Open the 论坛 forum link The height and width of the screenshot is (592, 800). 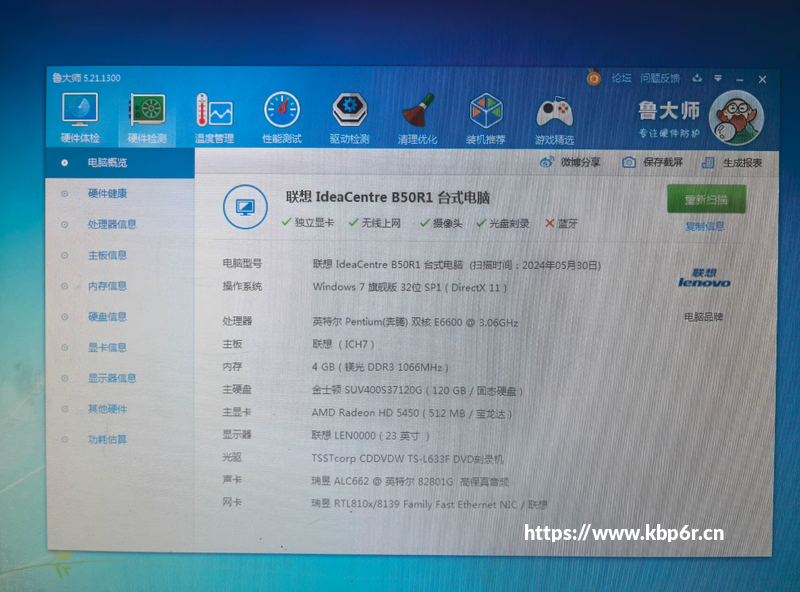(x=621, y=78)
